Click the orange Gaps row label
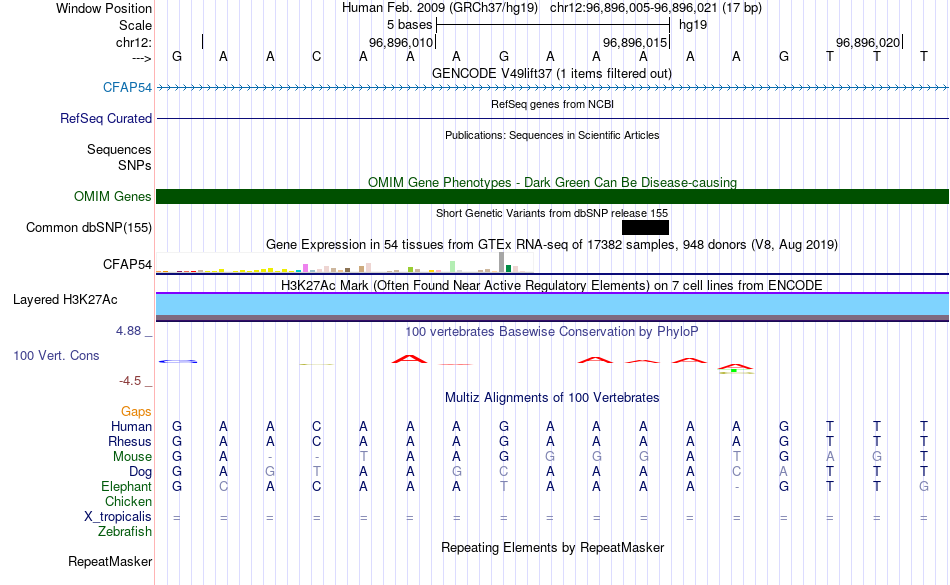 click(x=136, y=412)
